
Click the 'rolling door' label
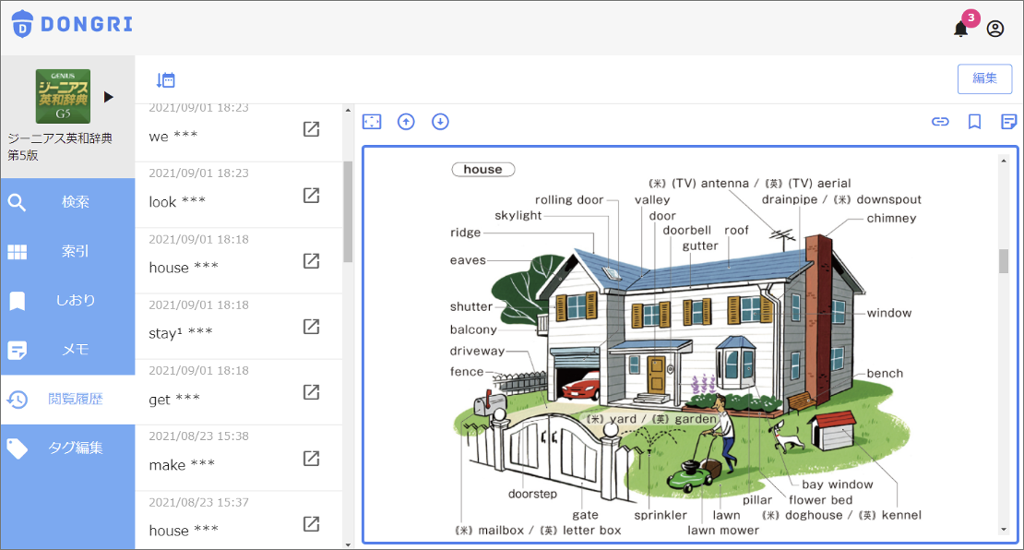(569, 200)
